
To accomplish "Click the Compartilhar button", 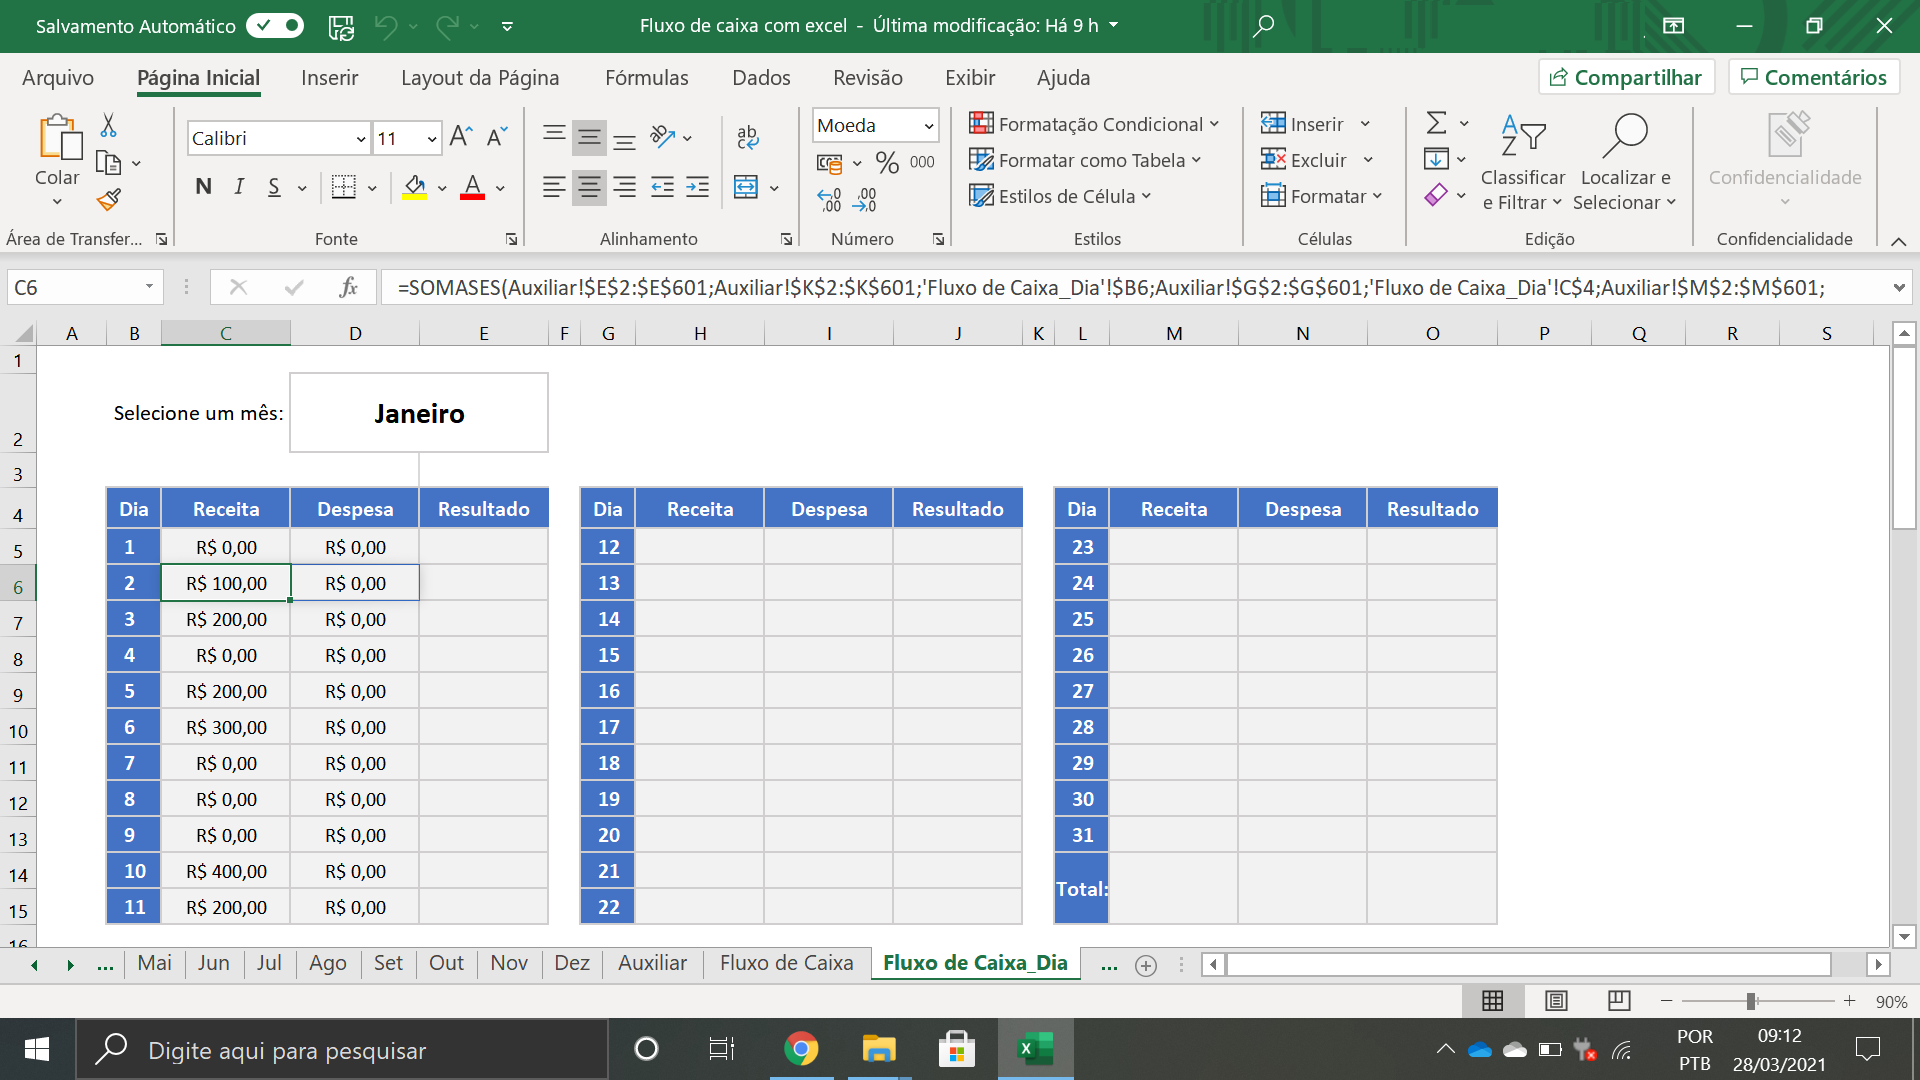I will pyautogui.click(x=1626, y=78).
